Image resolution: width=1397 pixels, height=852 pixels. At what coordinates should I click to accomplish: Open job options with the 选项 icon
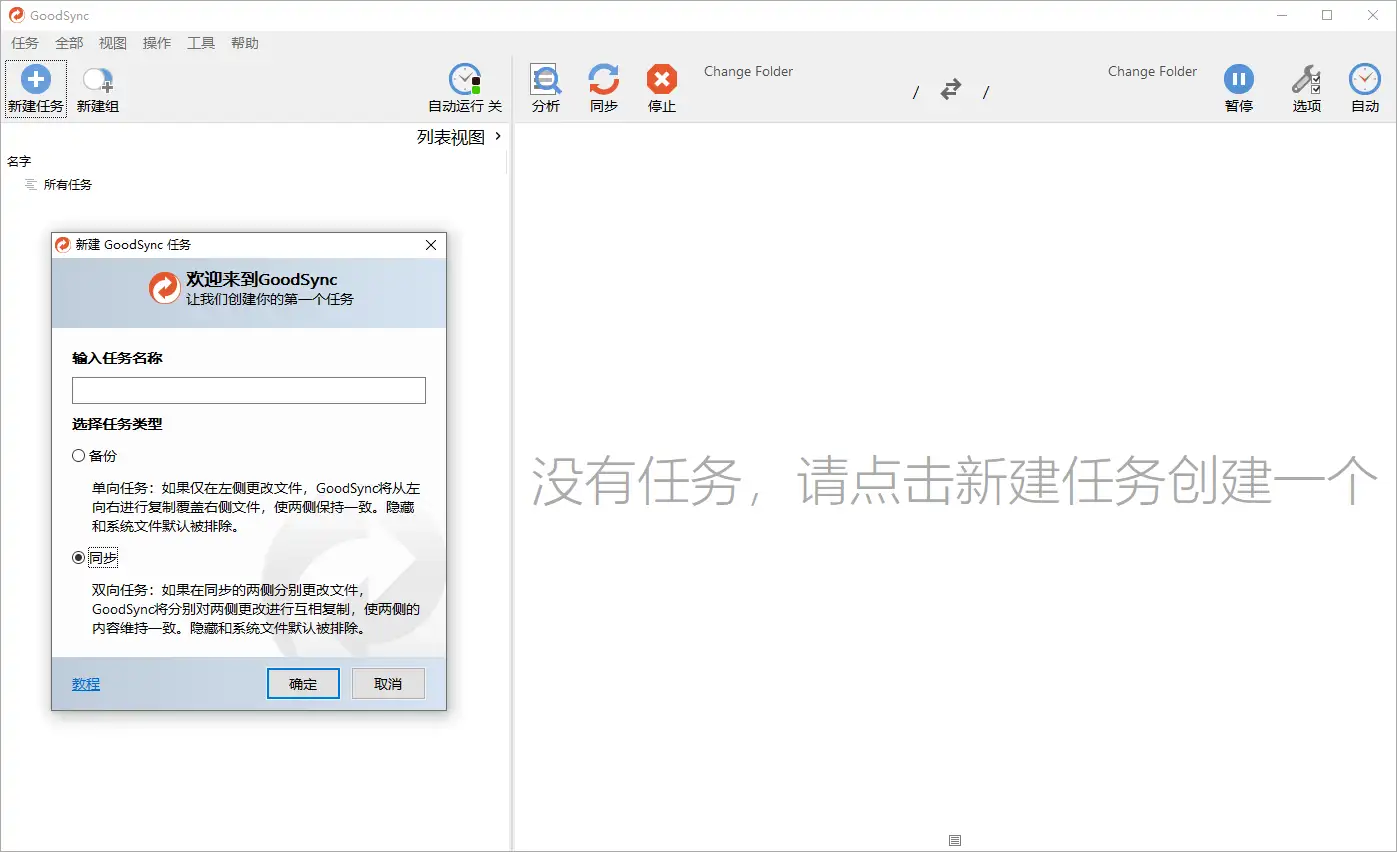click(1306, 87)
